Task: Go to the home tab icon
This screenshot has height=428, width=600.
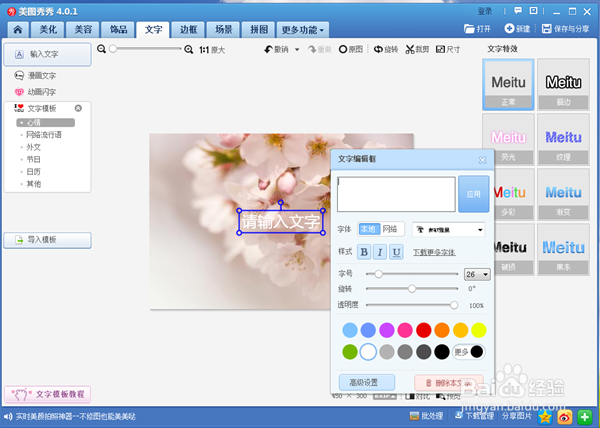Action: pyautogui.click(x=18, y=30)
